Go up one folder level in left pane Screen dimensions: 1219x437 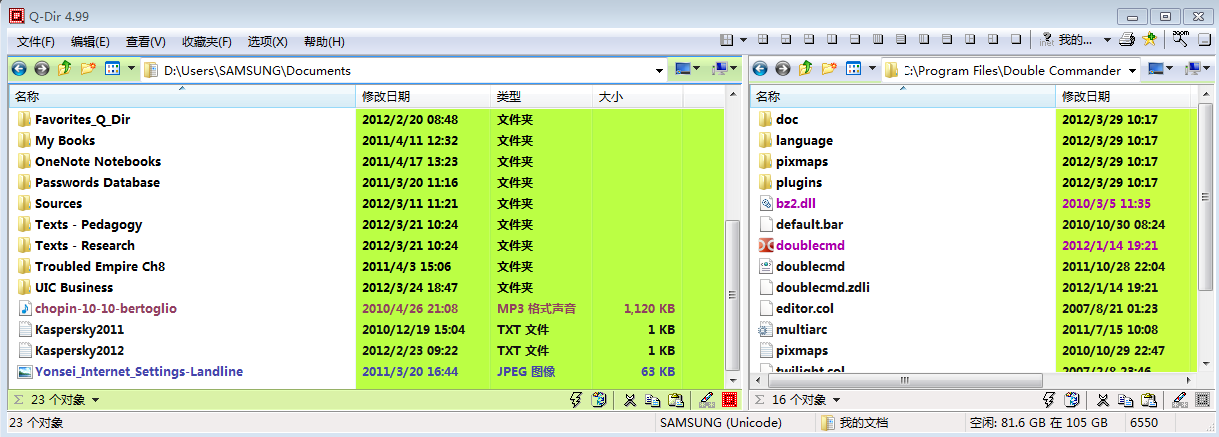pos(65,70)
